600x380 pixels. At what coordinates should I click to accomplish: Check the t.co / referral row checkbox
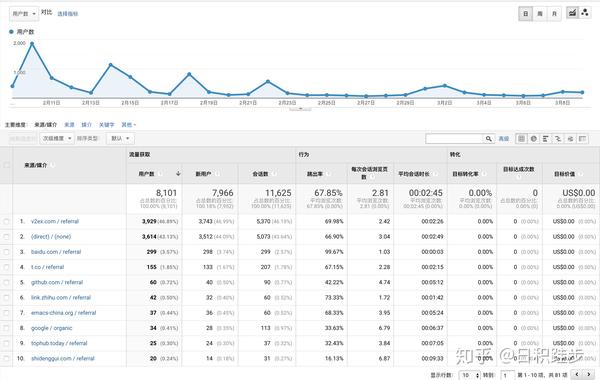(6, 267)
